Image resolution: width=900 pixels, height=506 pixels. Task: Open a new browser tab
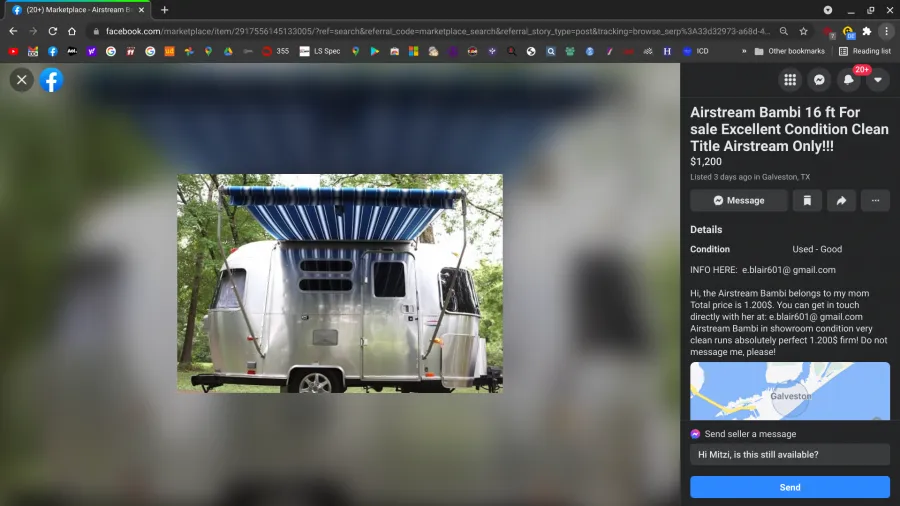(x=165, y=10)
